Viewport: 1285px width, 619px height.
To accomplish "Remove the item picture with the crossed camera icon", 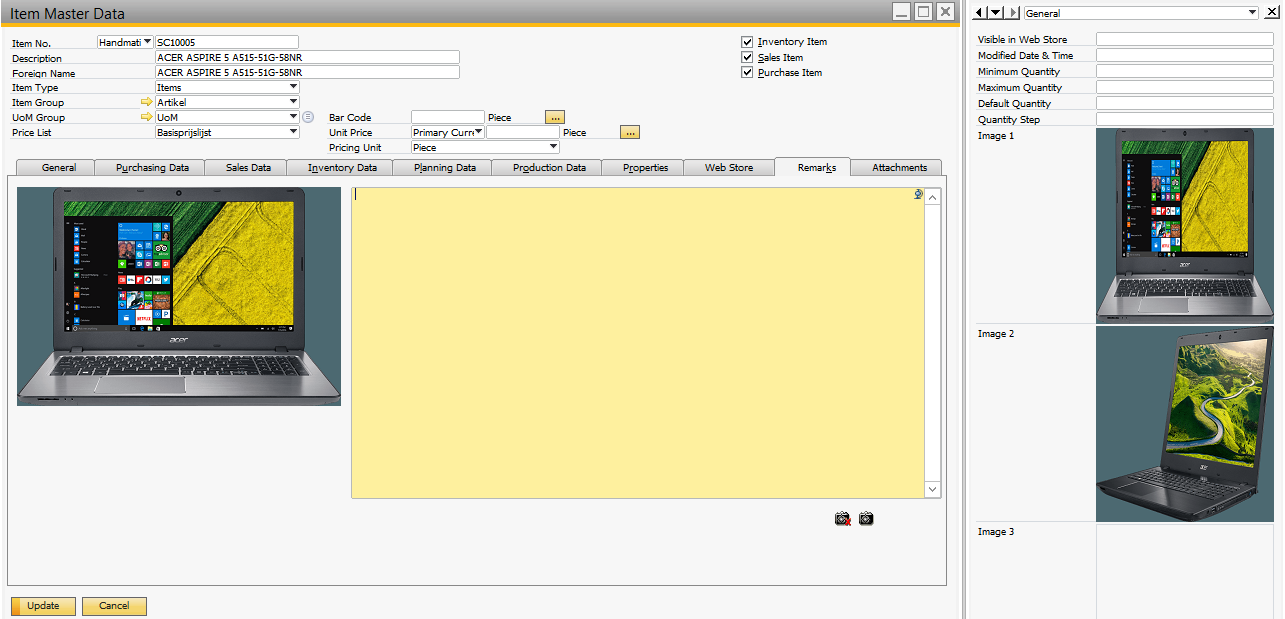I will pos(842,518).
